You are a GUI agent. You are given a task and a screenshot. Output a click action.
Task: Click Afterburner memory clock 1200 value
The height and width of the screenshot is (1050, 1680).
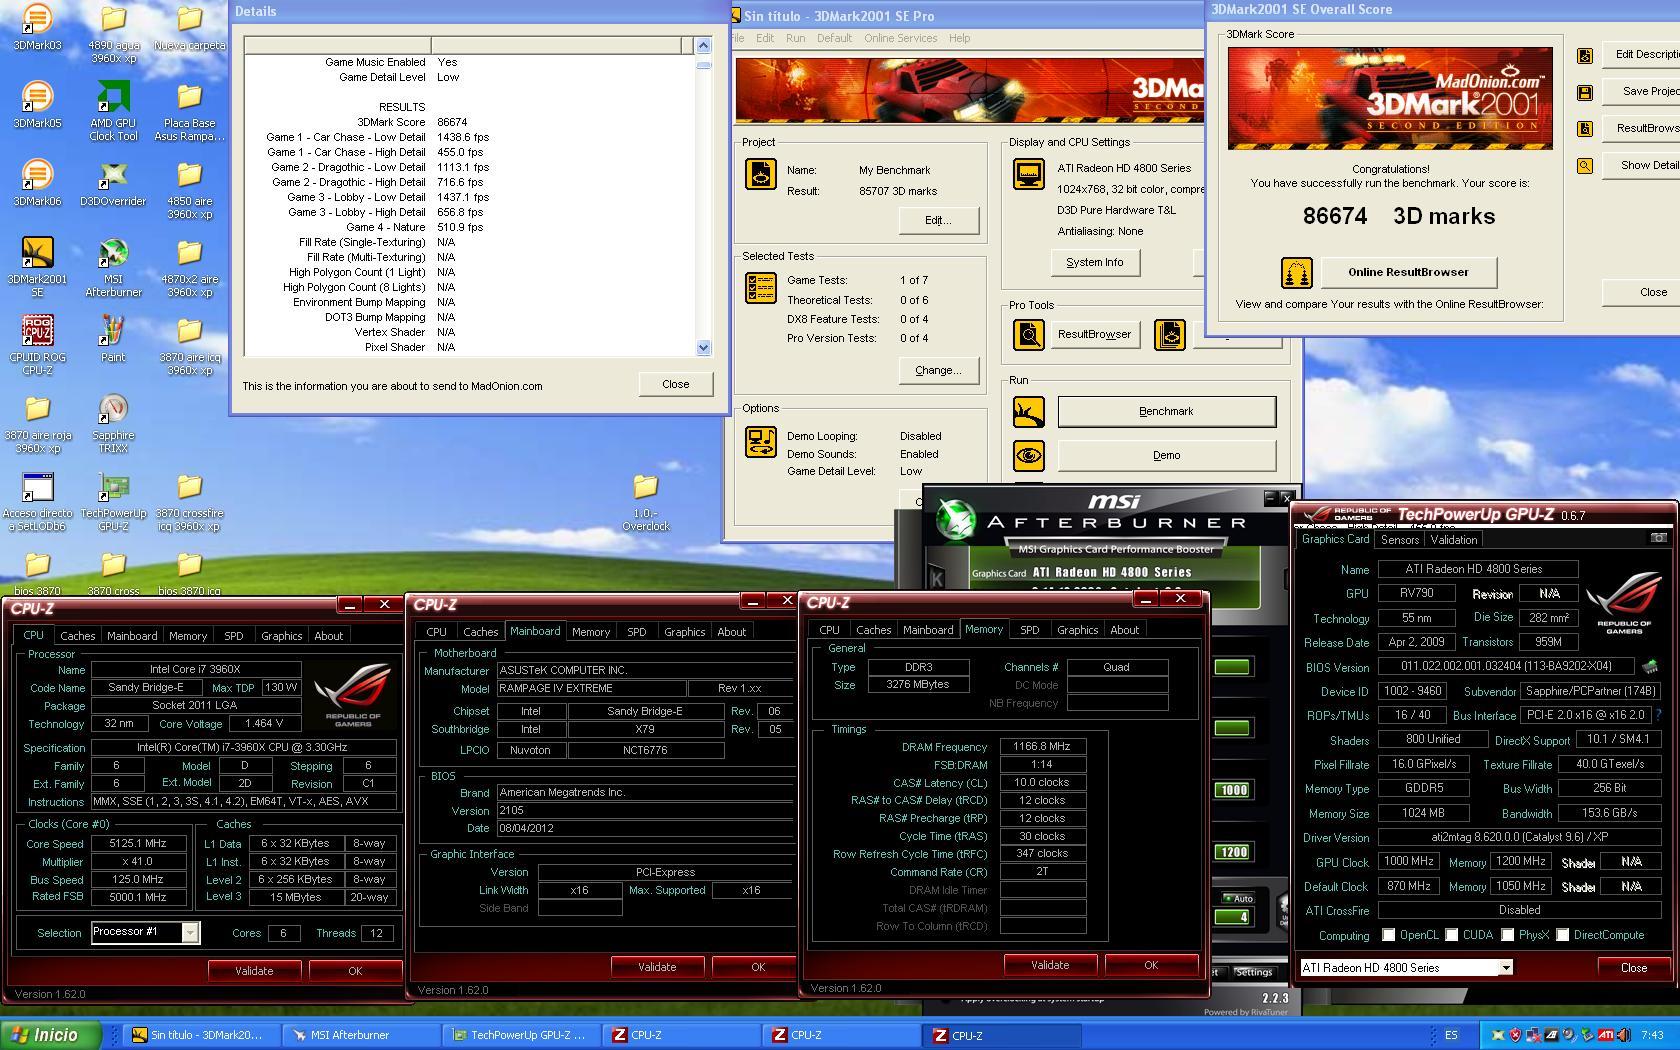(x=1233, y=852)
